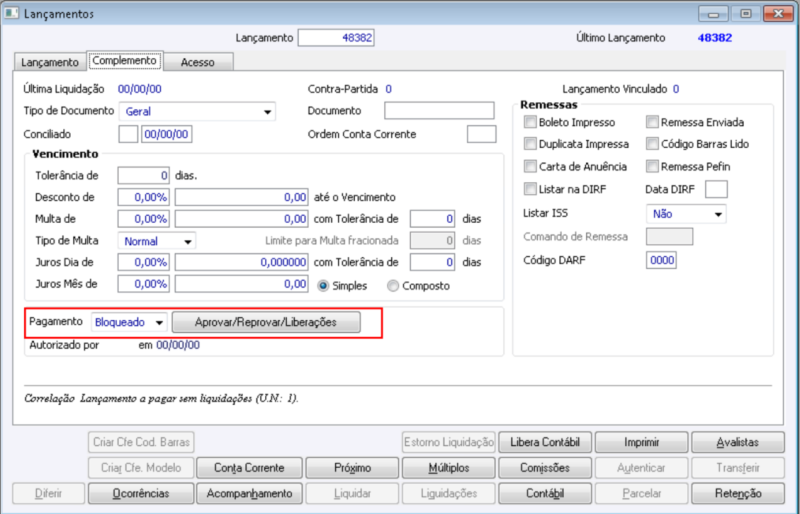Click the Juros Mês de value field
Viewport: 800px width, 514px height.
tap(241, 284)
